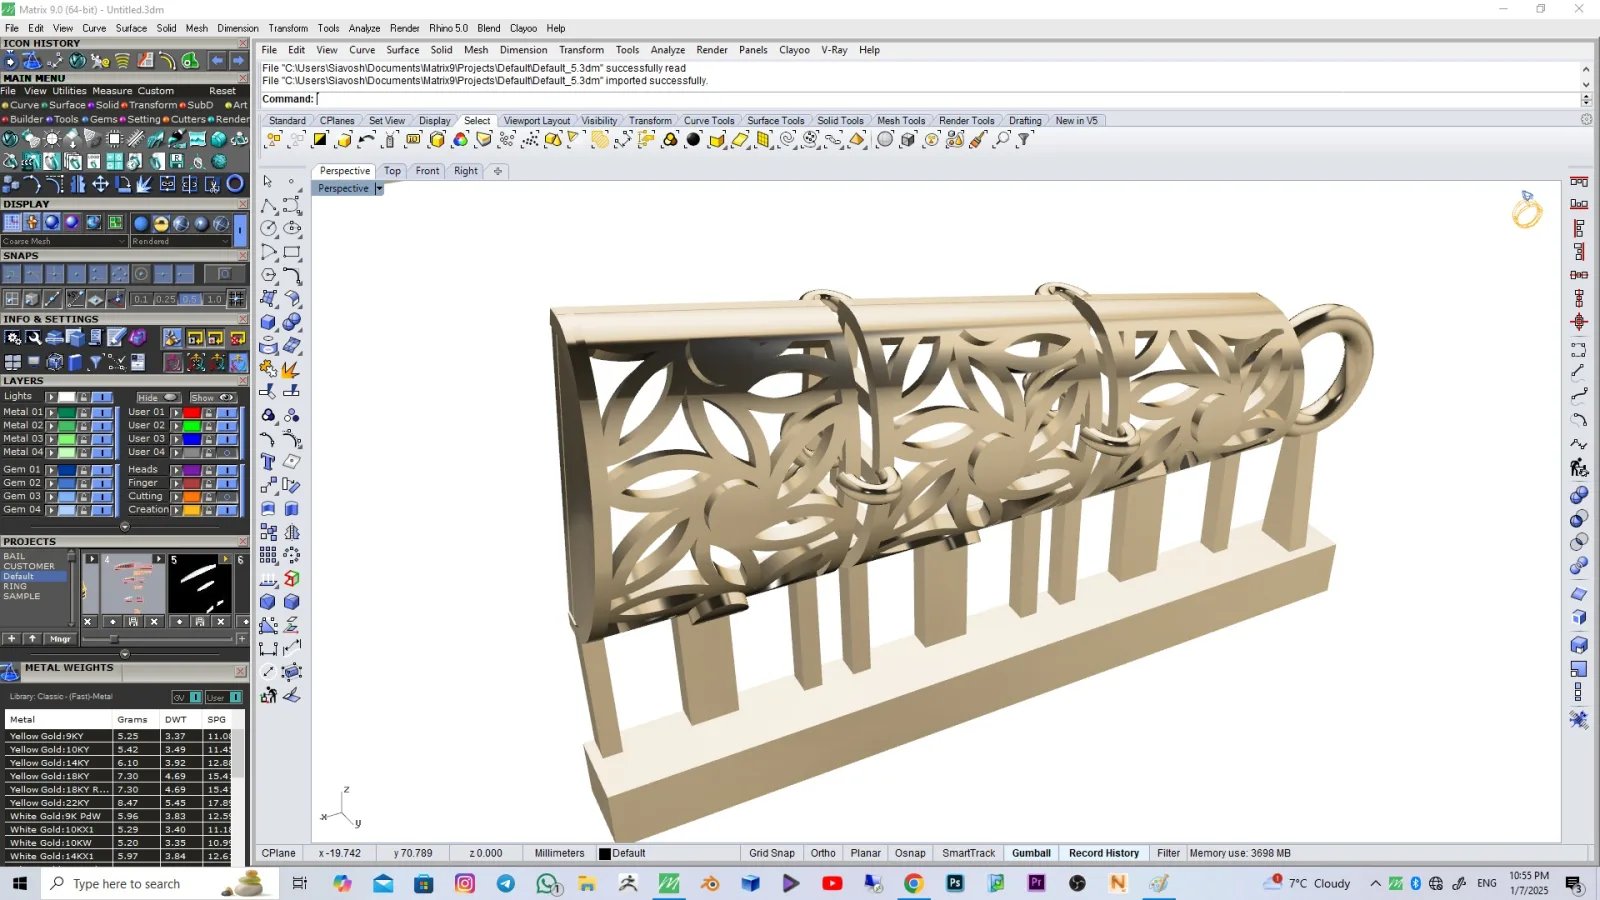The height and width of the screenshot is (900, 1600).
Task: Click the Show button in Layers panel
Action: (x=212, y=397)
